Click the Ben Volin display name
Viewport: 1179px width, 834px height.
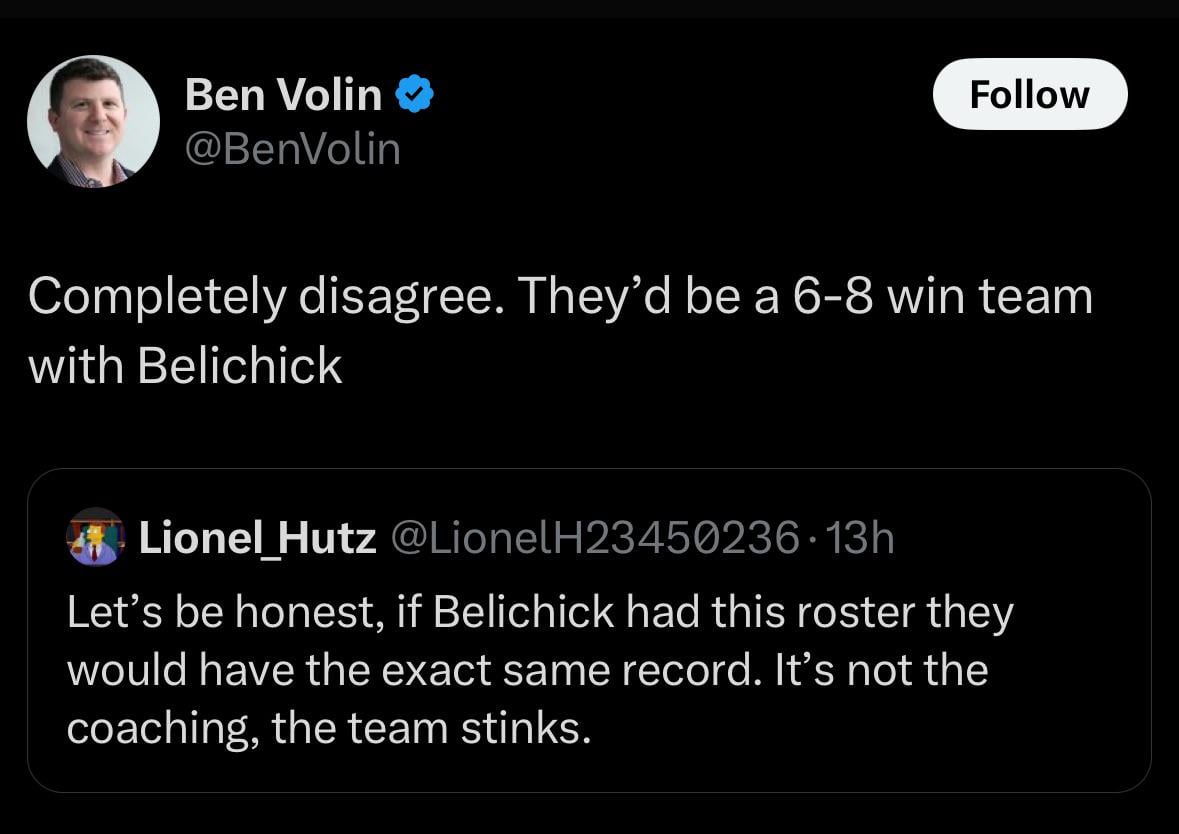pos(284,94)
